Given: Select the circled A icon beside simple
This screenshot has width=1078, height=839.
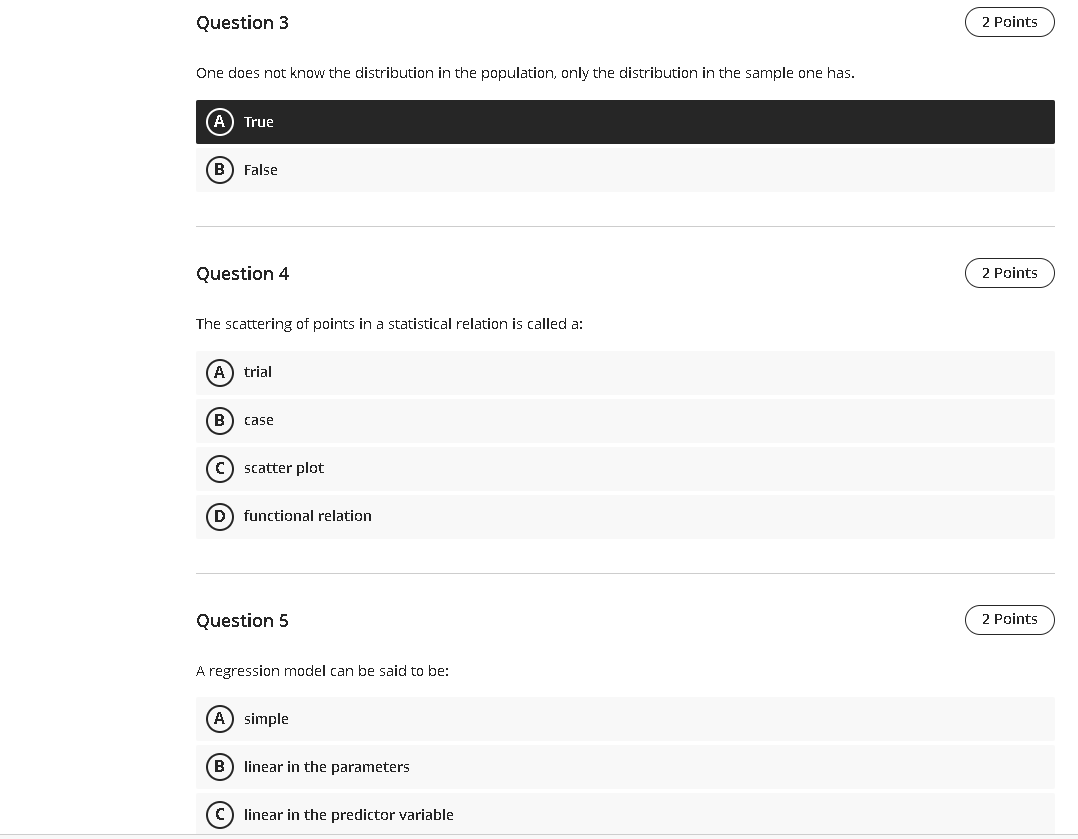Looking at the screenshot, I should (x=220, y=718).
